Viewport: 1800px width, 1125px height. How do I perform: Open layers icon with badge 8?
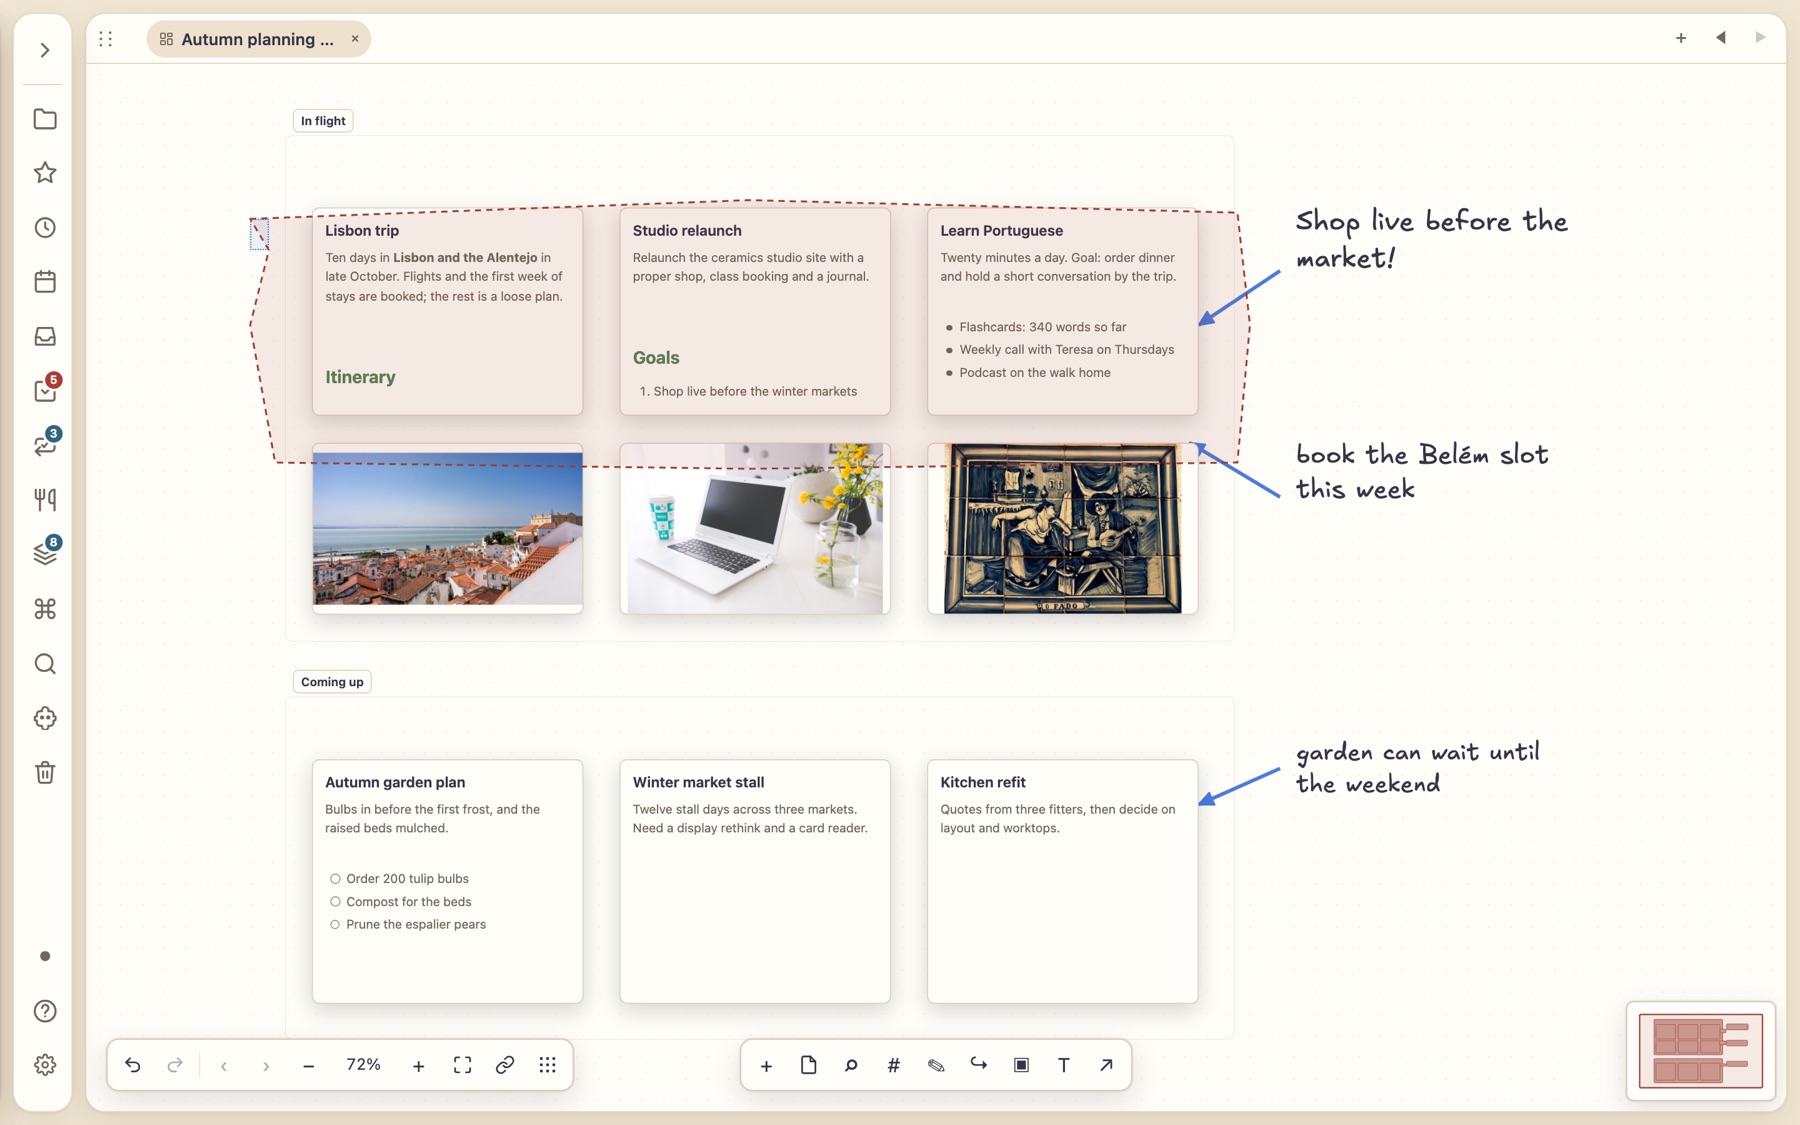(x=45, y=553)
